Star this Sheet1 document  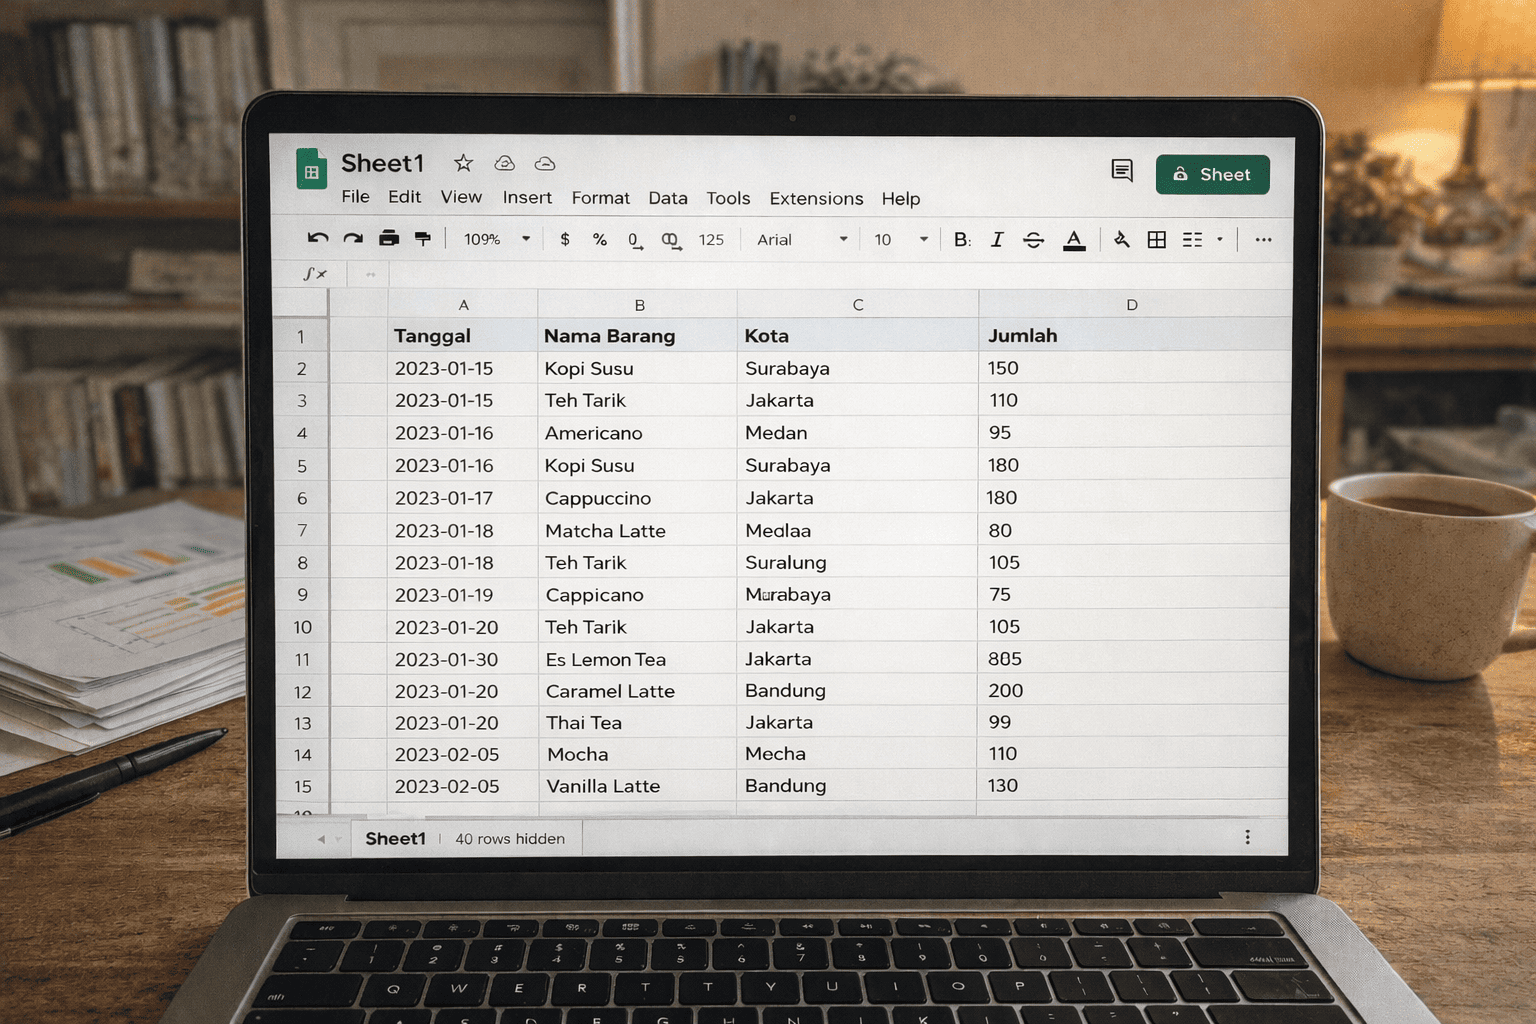[463, 163]
